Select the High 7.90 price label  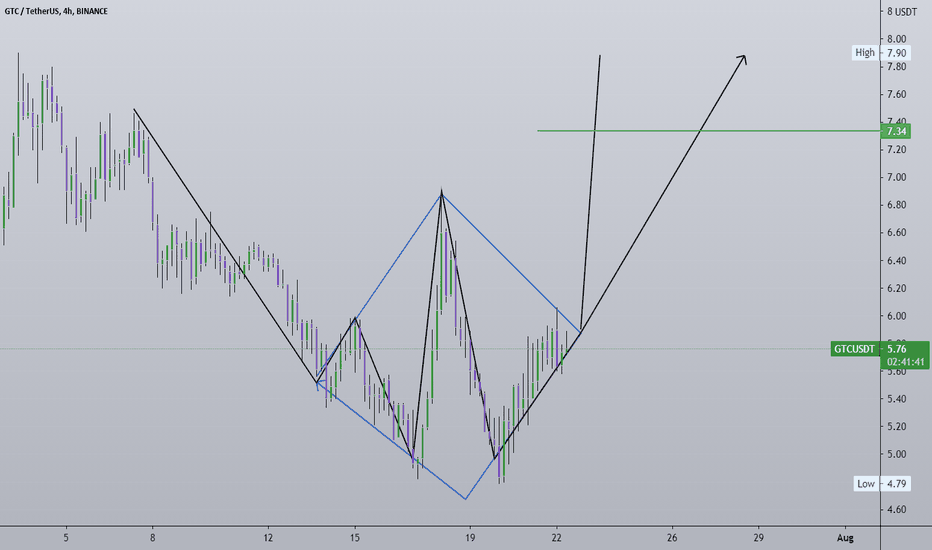880,53
